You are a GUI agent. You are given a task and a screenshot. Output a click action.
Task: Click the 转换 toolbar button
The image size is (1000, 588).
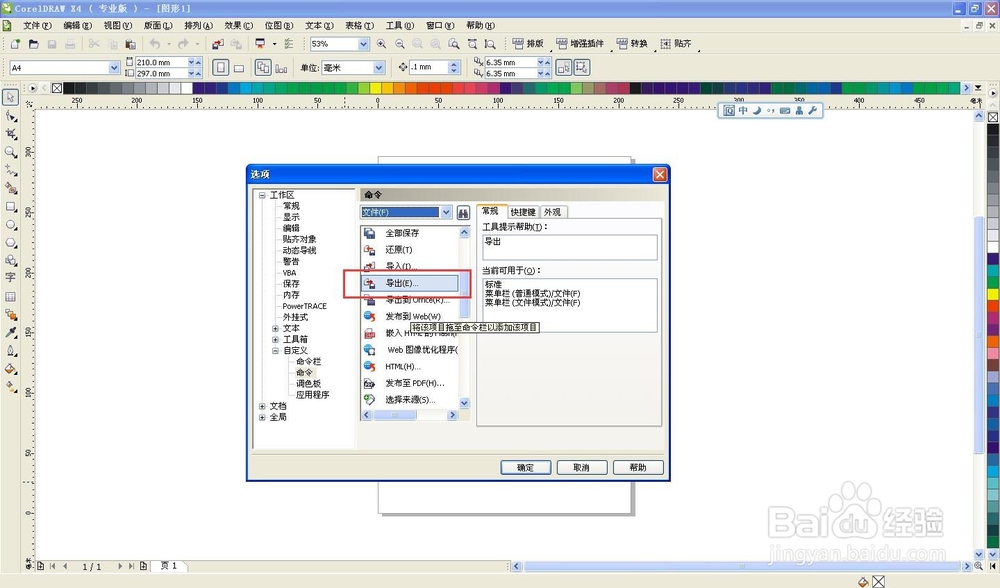tap(633, 43)
